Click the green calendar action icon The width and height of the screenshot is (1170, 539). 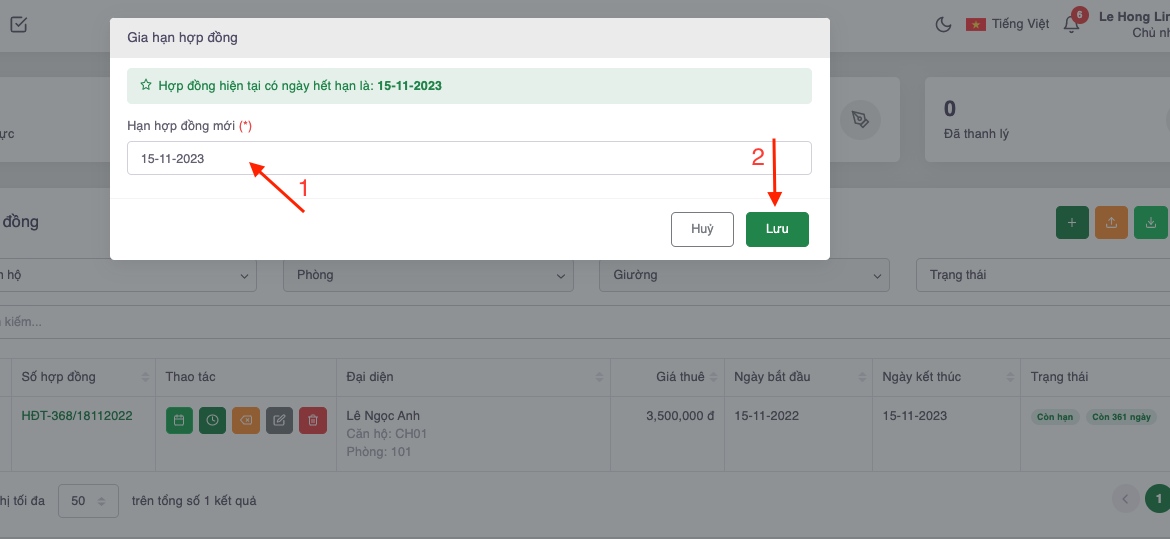tap(179, 421)
